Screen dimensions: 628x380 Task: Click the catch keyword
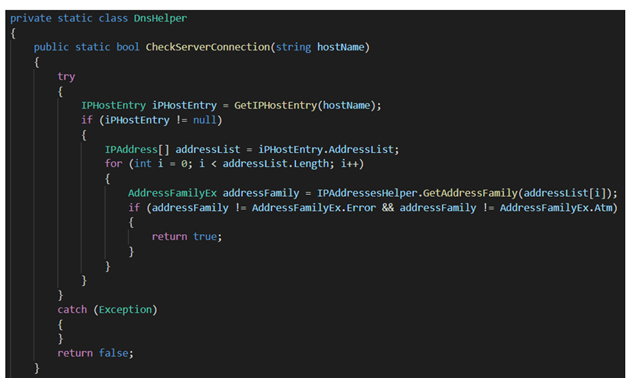point(72,310)
